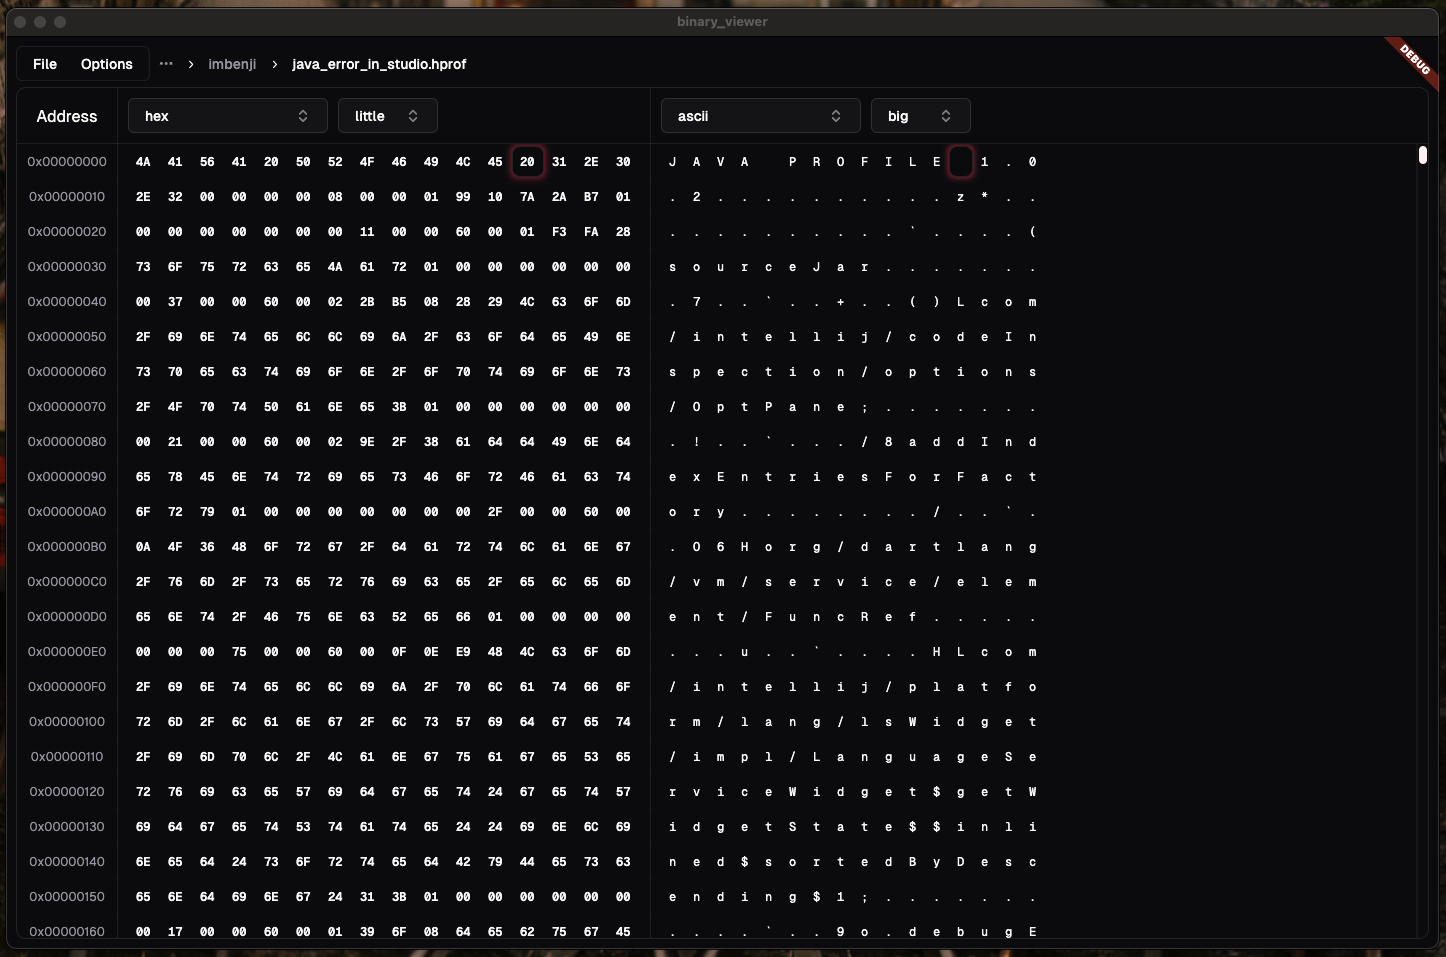Open the big endianness dropdown
This screenshot has width=1446, height=957.
(920, 115)
